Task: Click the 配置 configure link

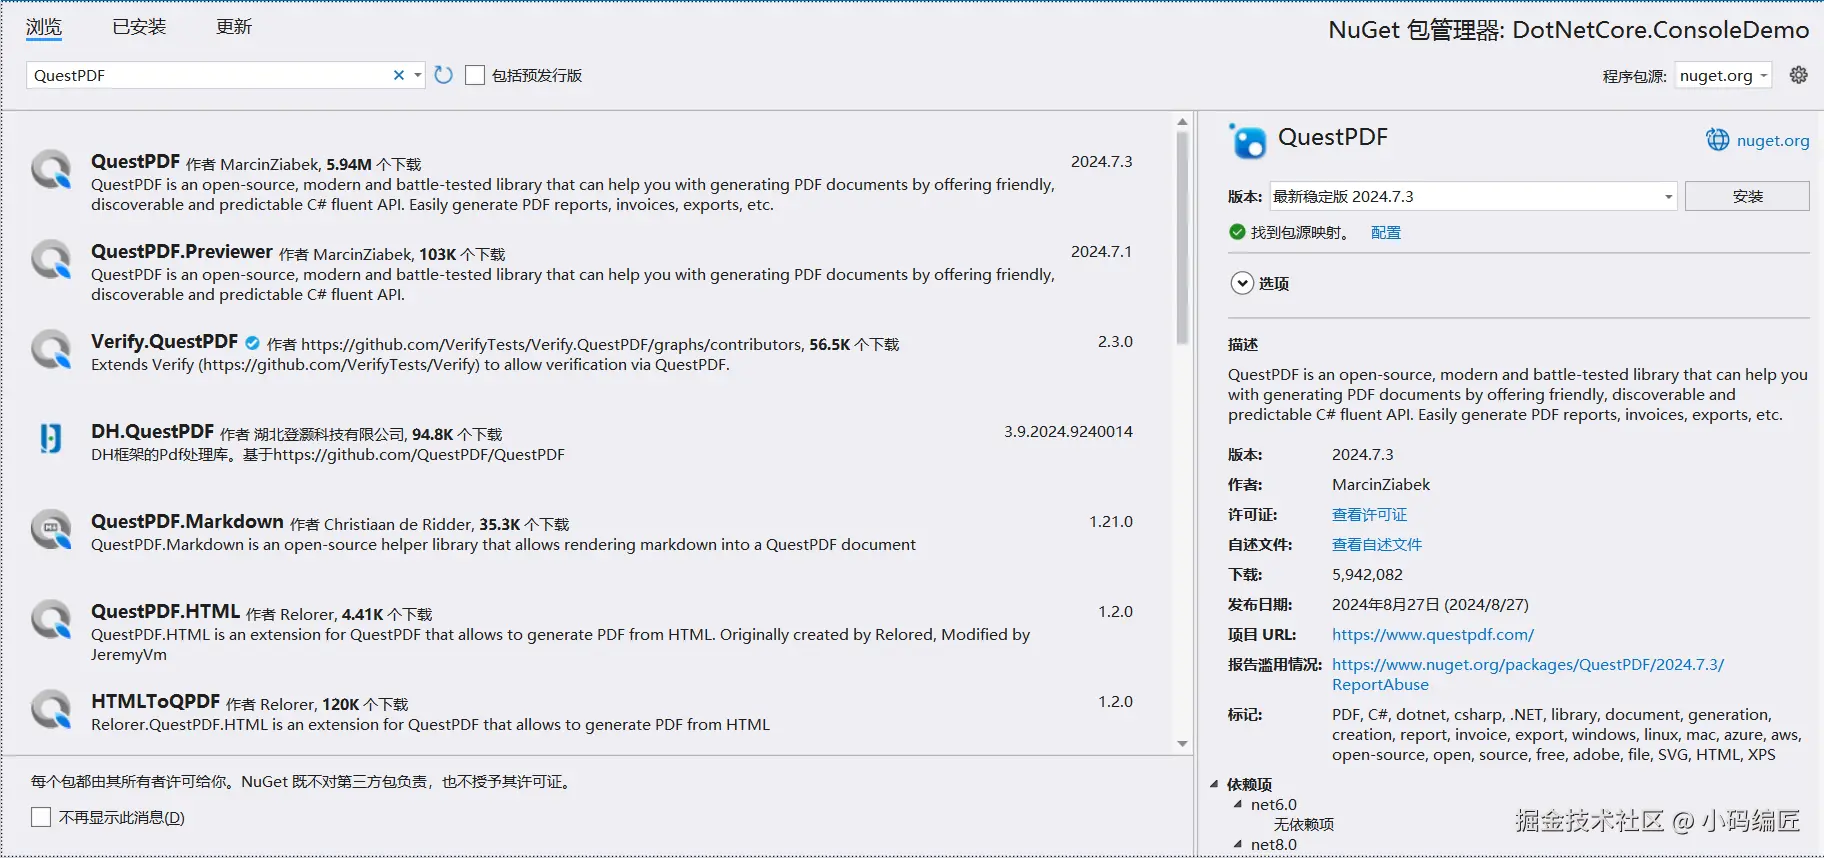Action: tap(1386, 232)
